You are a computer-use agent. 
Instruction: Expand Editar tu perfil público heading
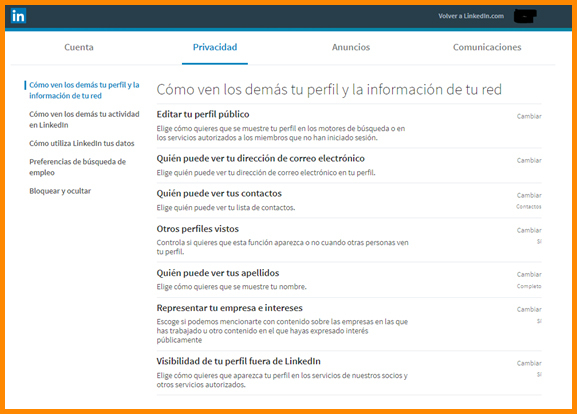pos(203,114)
